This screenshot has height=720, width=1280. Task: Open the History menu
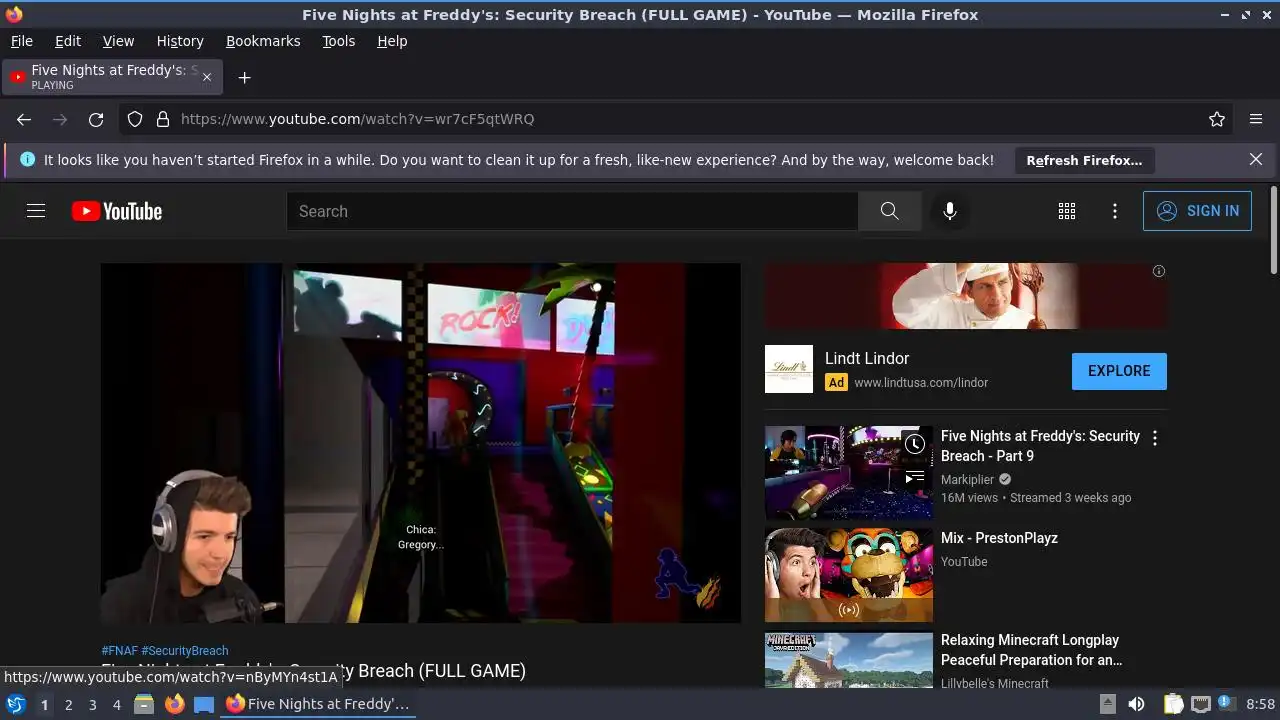pos(180,41)
